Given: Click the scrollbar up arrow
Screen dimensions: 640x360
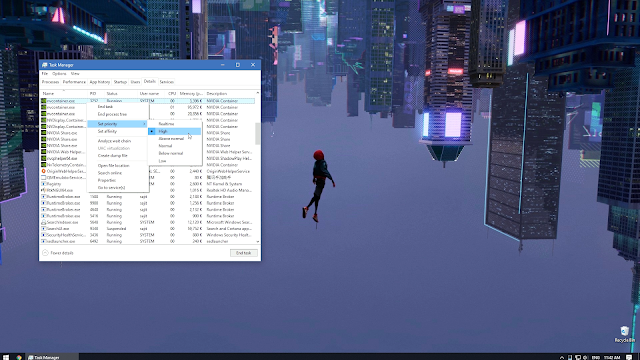Looking at the screenshot, I should [x=258, y=93].
